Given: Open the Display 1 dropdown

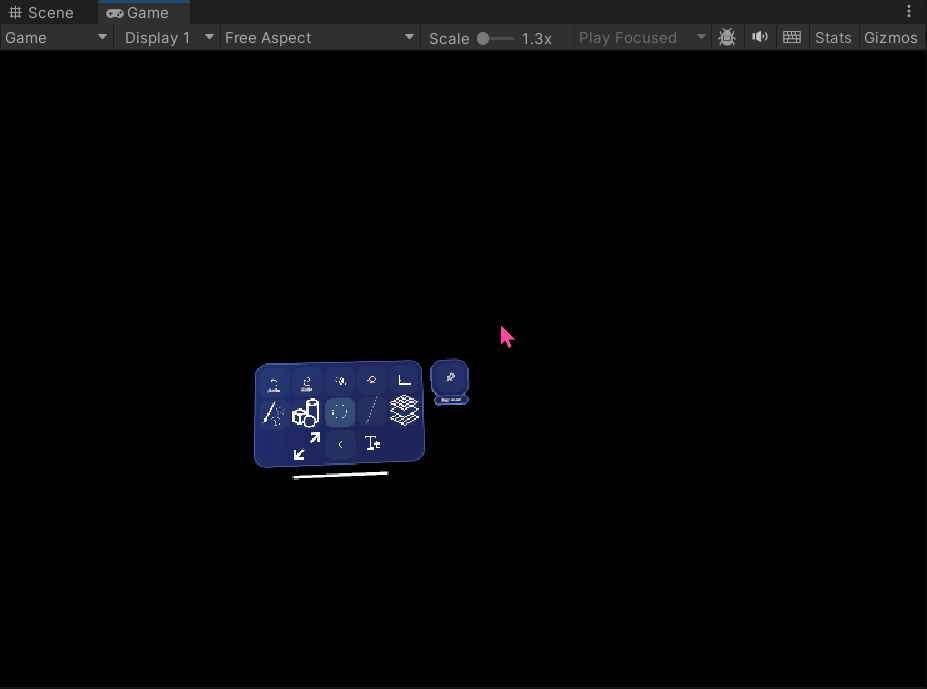Looking at the screenshot, I should (168, 38).
